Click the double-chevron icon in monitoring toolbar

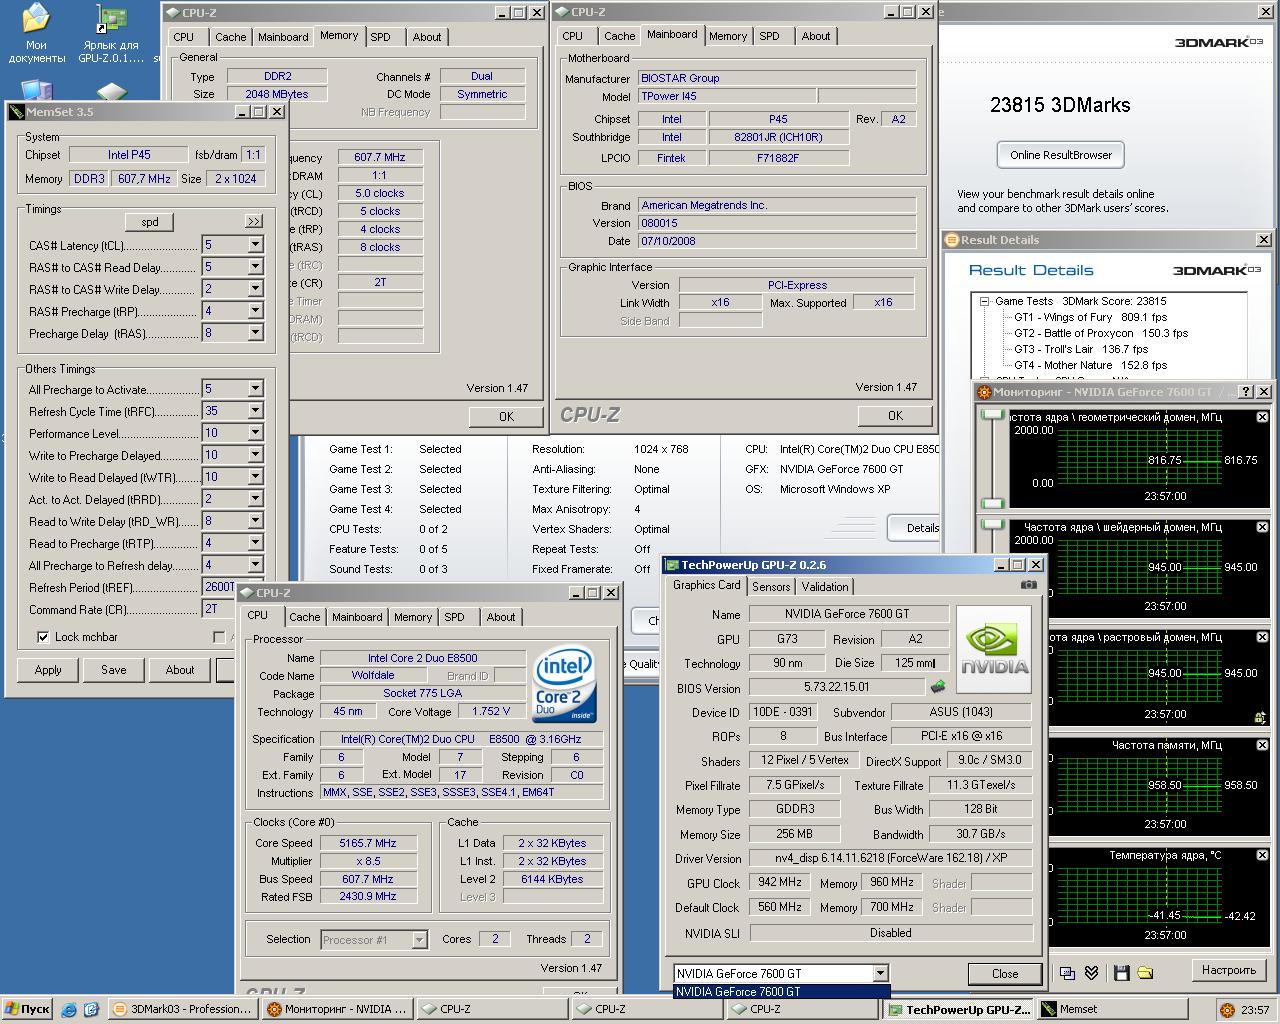coord(1092,972)
